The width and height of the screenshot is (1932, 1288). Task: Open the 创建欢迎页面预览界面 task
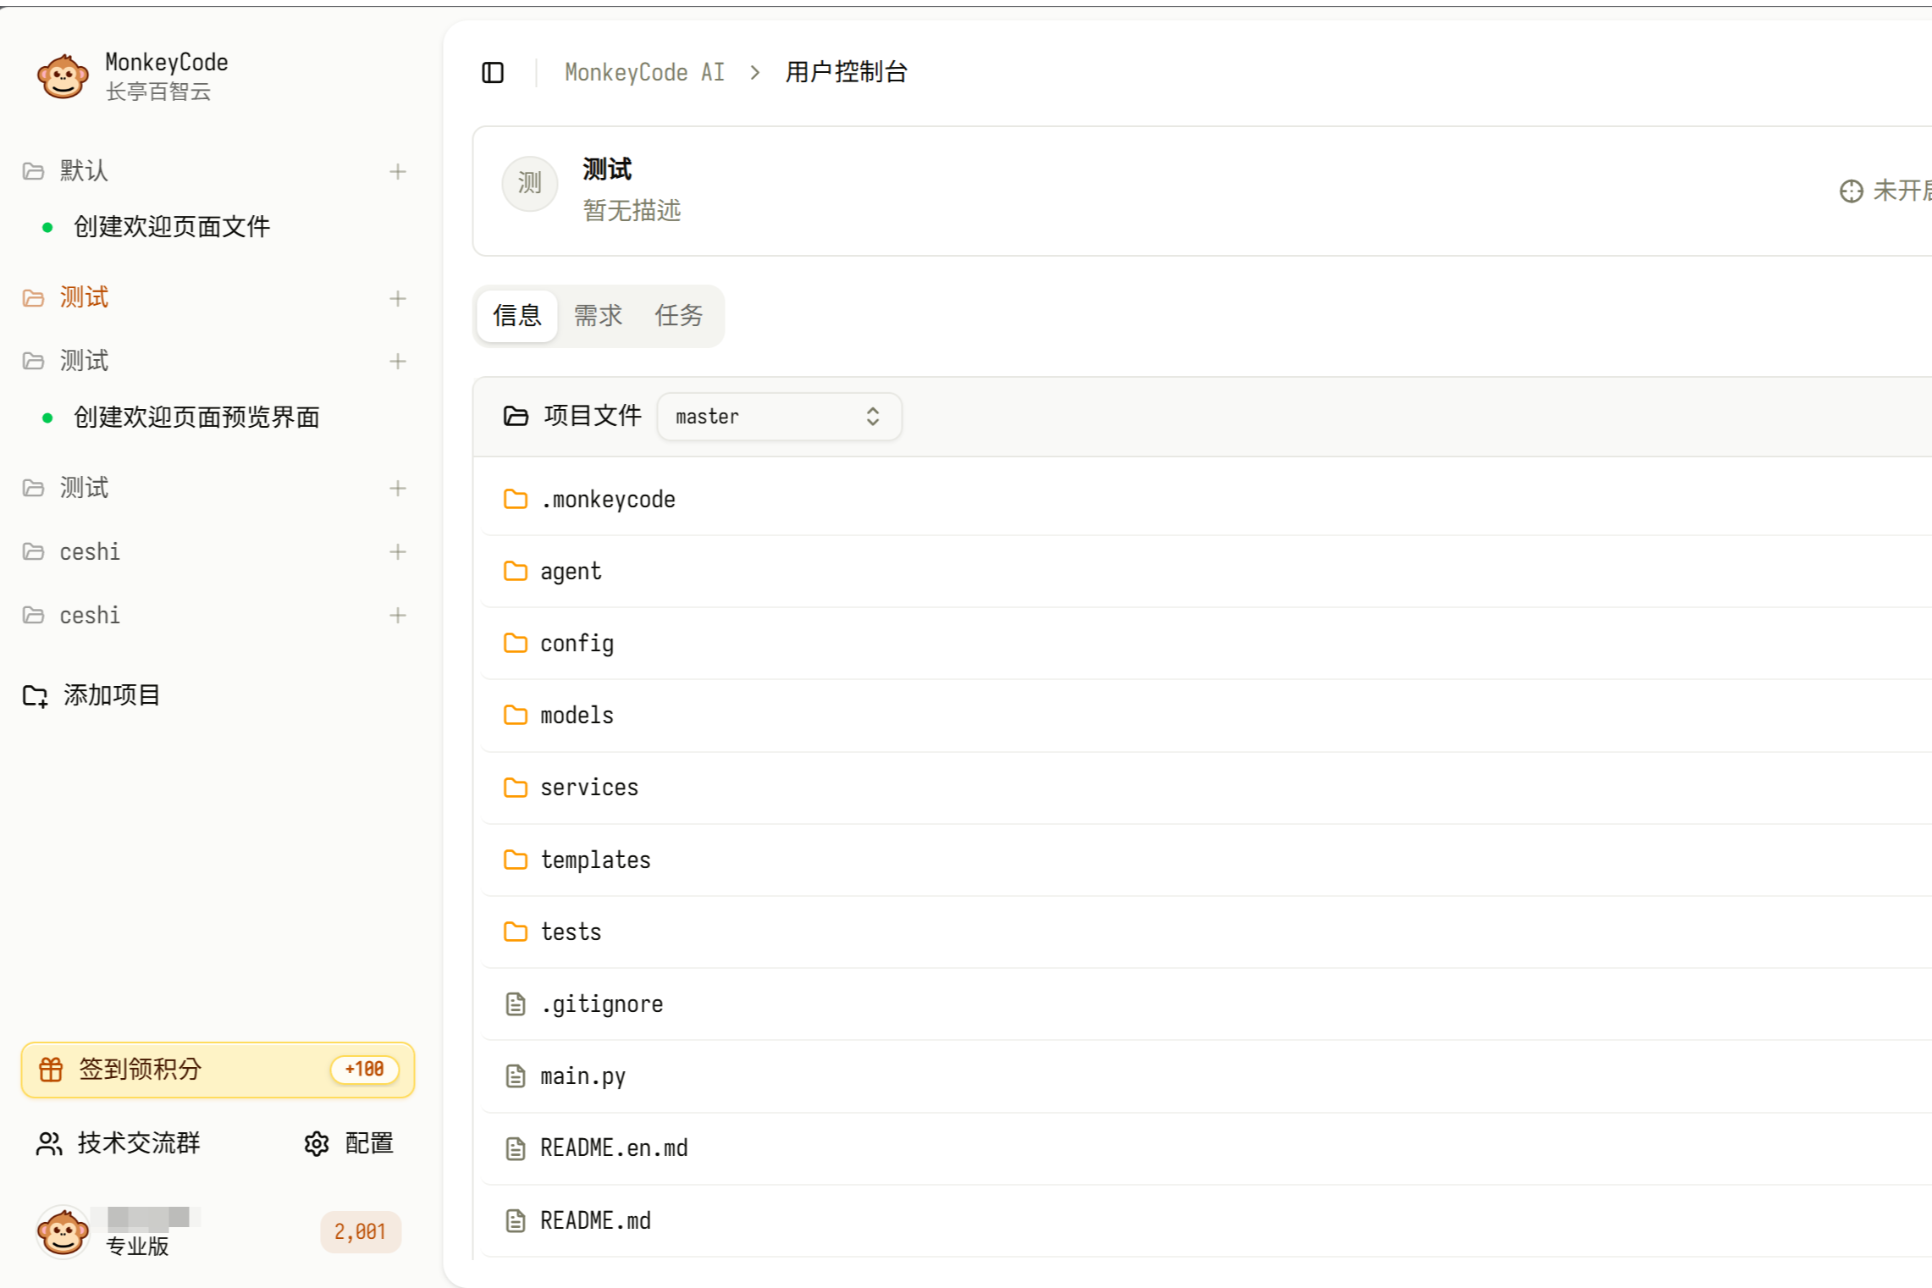click(x=197, y=417)
